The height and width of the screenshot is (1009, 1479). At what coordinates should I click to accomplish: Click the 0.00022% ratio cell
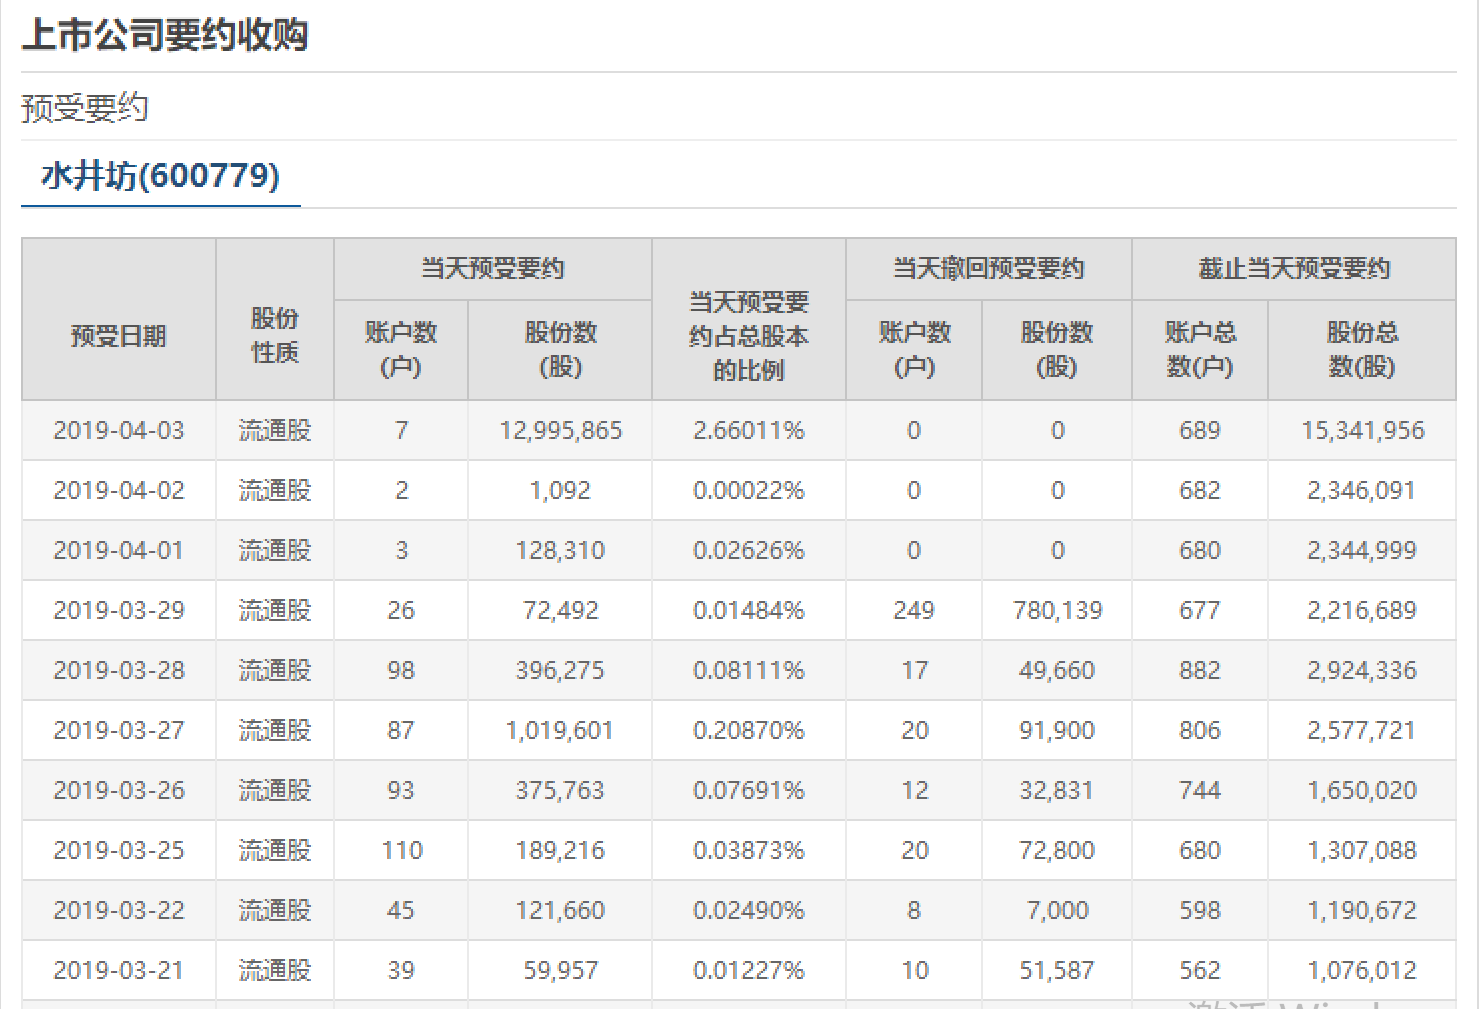point(749,491)
